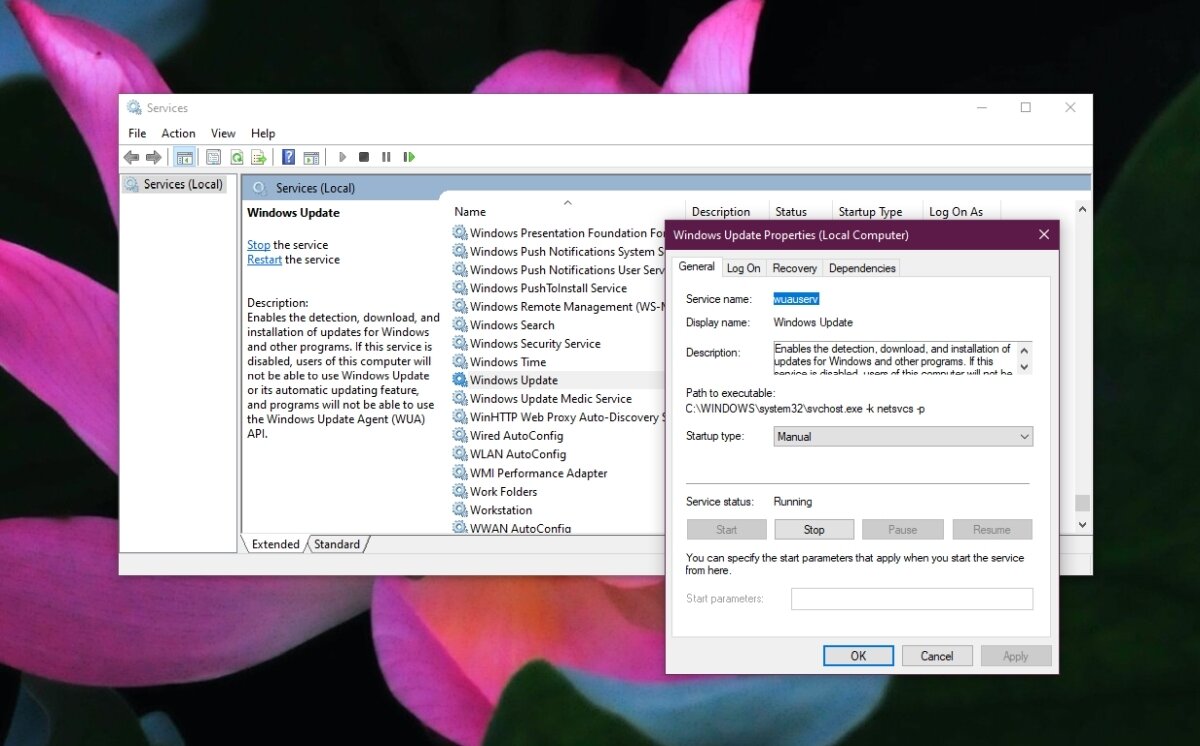Open the Export List toolbar icon
Viewport: 1200px width, 746px height.
point(259,157)
